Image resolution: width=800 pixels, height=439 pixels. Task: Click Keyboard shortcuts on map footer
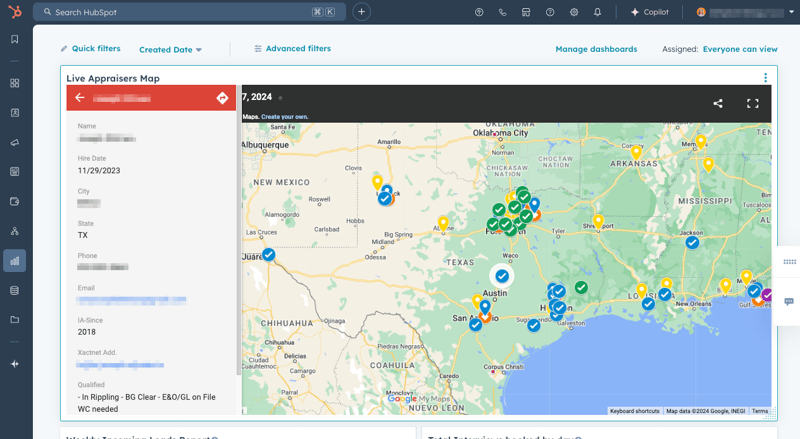tap(635, 411)
